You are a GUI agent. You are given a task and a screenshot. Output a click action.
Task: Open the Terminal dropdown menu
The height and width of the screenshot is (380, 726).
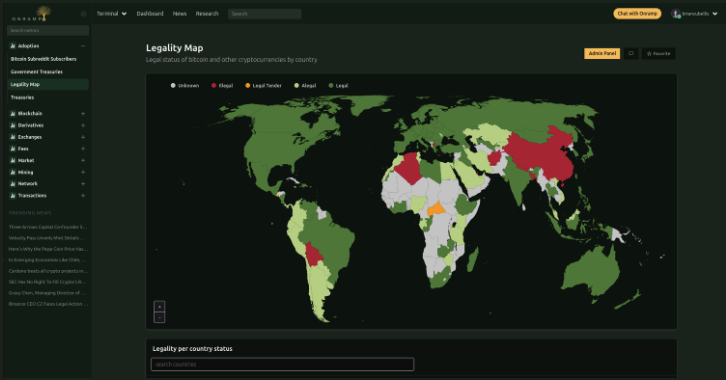click(x=112, y=14)
